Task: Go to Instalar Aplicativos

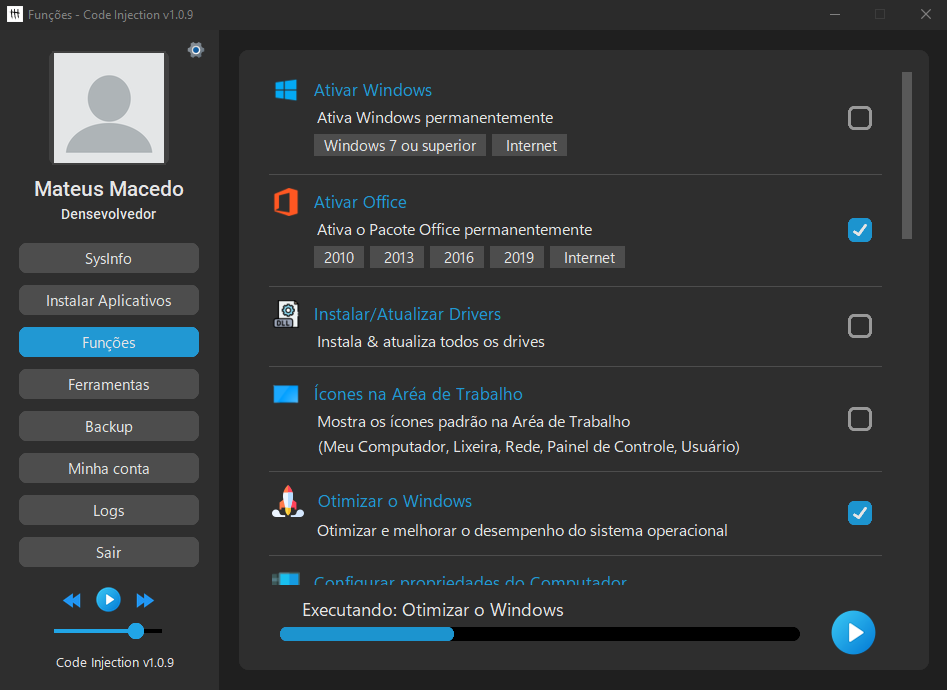Action: pos(109,300)
